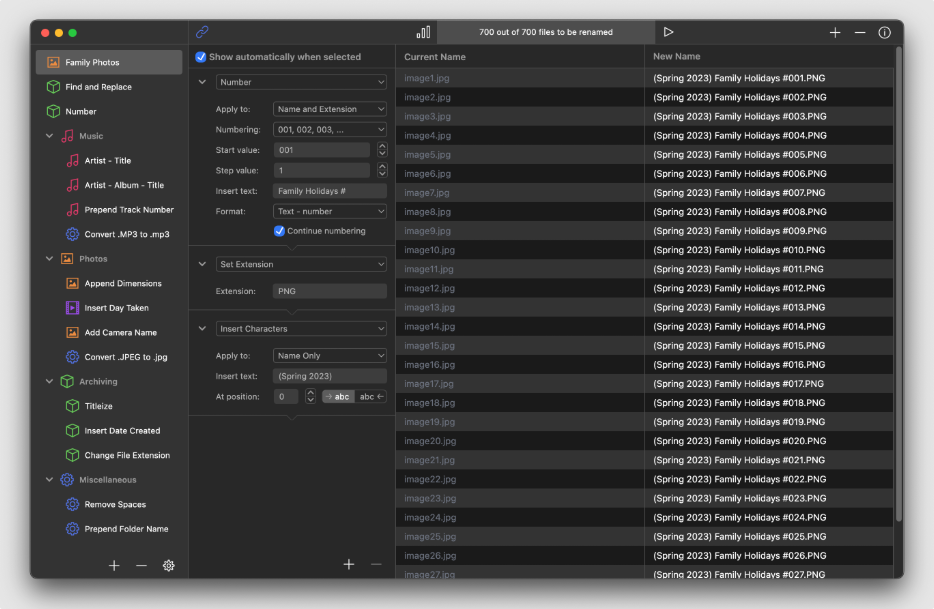Screen dimensions: 934x609
Task: Click Prepend Track Number music icon
Action: 73,210
